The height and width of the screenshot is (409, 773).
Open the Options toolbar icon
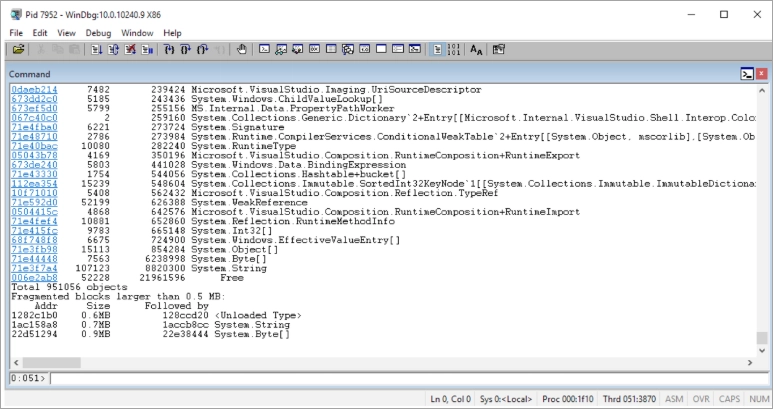(x=499, y=49)
